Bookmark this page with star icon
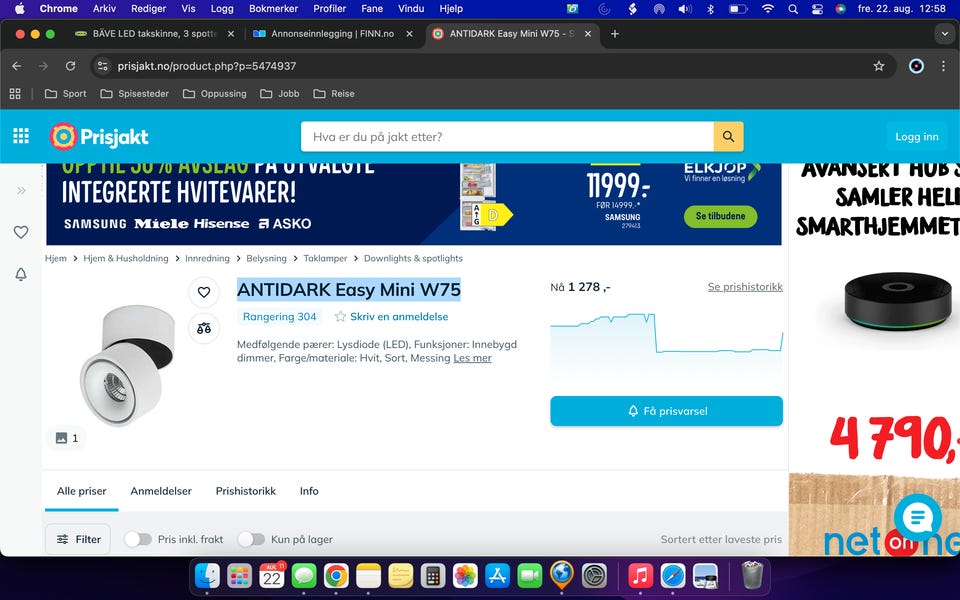 [x=879, y=66]
